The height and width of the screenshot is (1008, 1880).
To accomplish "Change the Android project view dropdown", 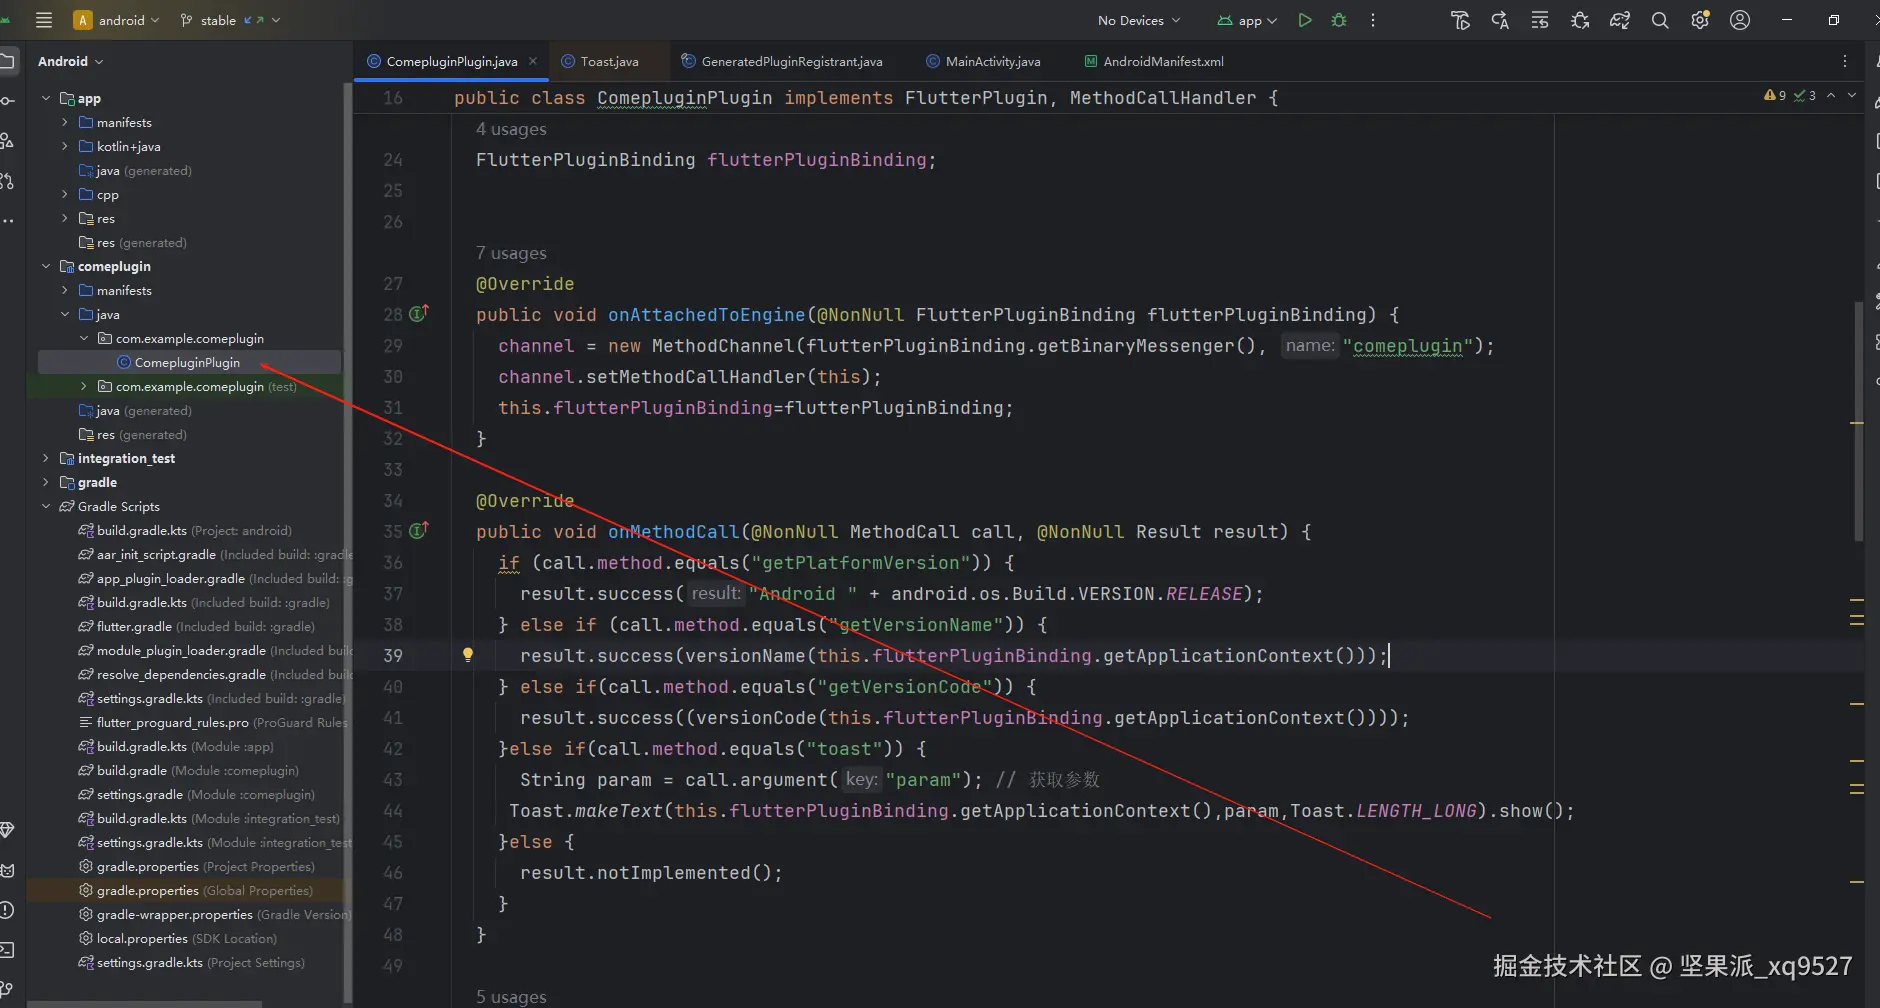I will pos(70,61).
